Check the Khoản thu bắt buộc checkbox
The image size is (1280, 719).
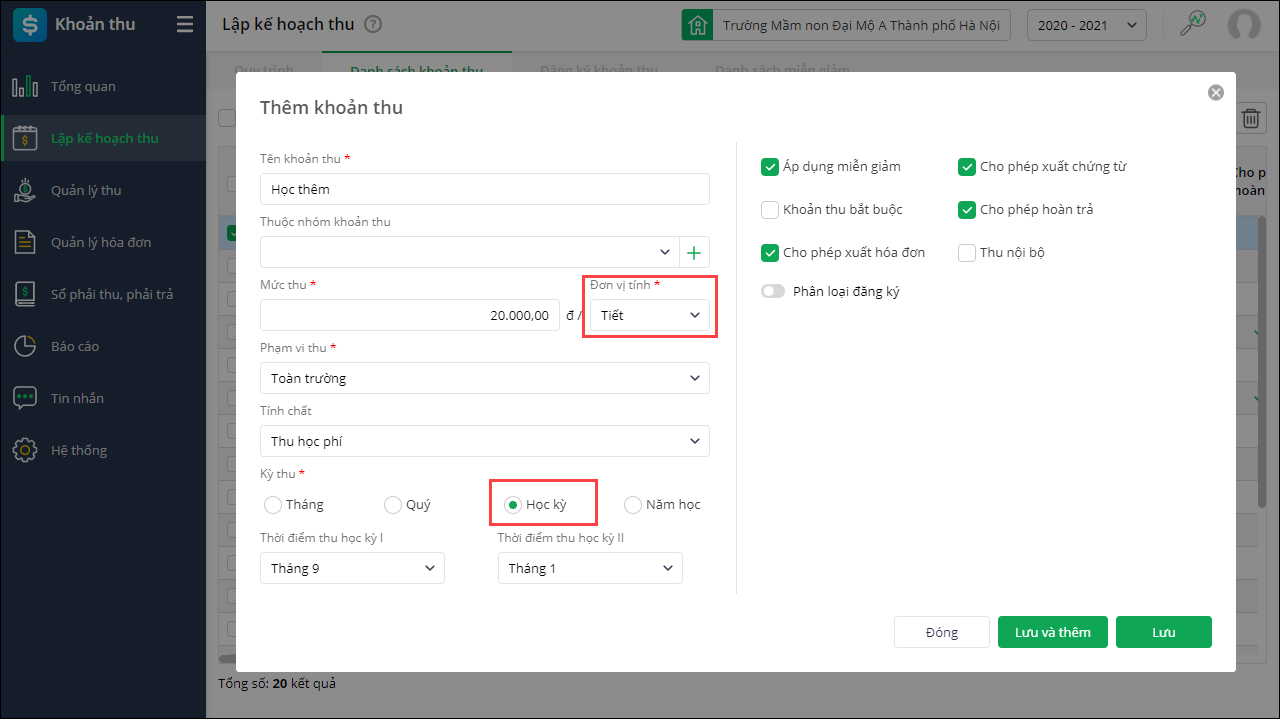click(770, 210)
